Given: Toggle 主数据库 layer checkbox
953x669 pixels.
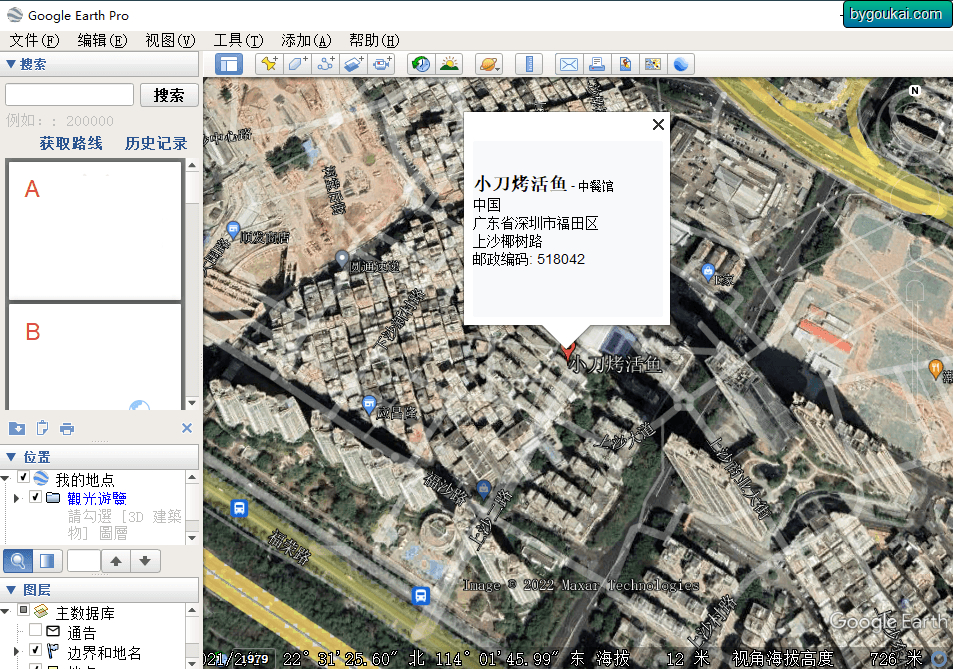Looking at the screenshot, I should pyautogui.click(x=24, y=609).
